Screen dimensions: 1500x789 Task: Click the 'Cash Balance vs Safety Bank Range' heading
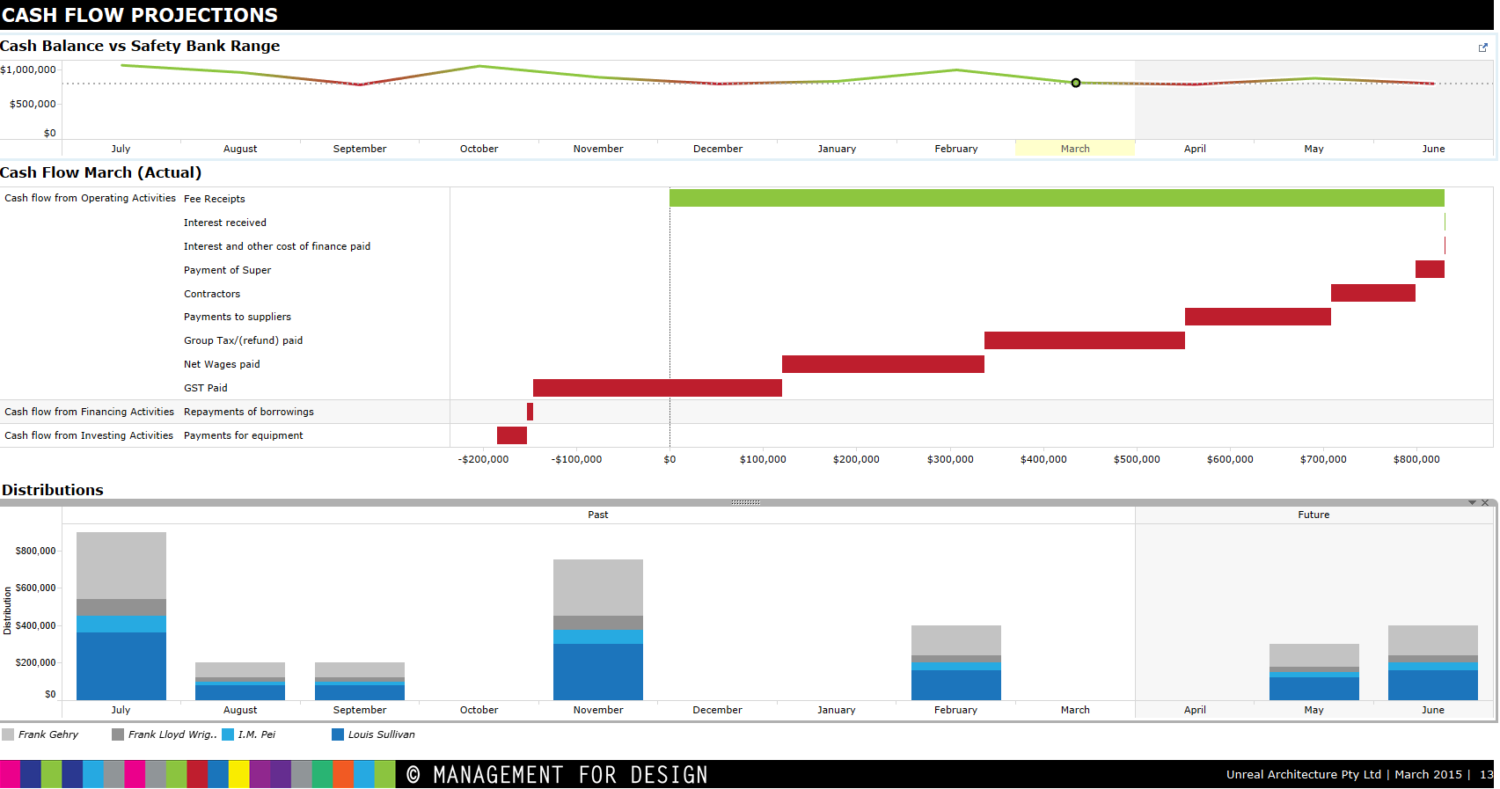tap(140, 46)
